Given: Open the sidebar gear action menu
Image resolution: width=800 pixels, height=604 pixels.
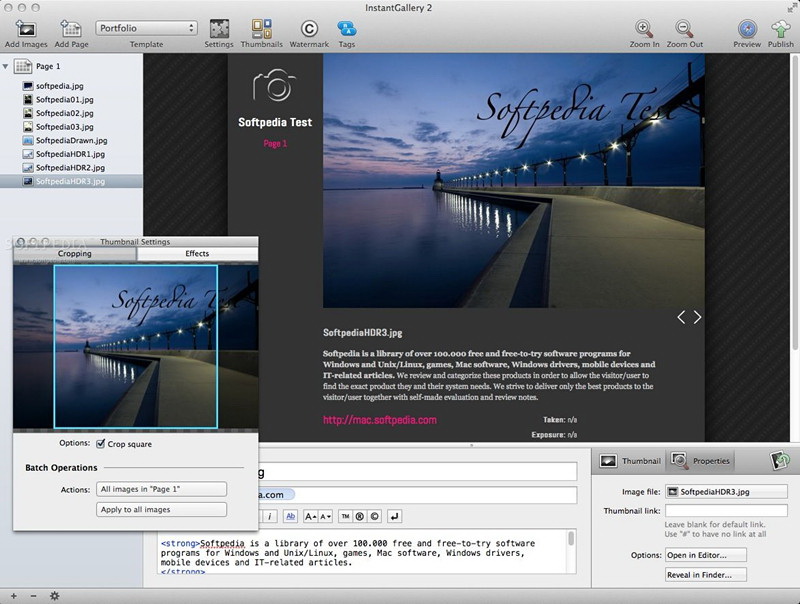Looking at the screenshot, I should (54, 596).
